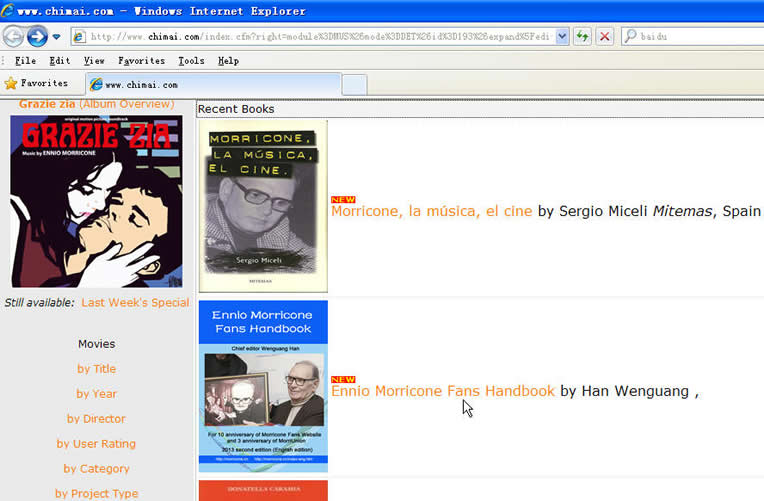This screenshot has height=501, width=764.
Task: Click the address bar URL field
Action: (320, 37)
